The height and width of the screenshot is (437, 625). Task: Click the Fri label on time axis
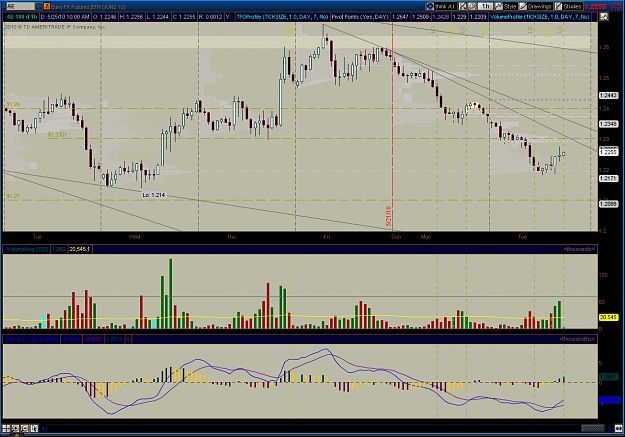(327, 237)
